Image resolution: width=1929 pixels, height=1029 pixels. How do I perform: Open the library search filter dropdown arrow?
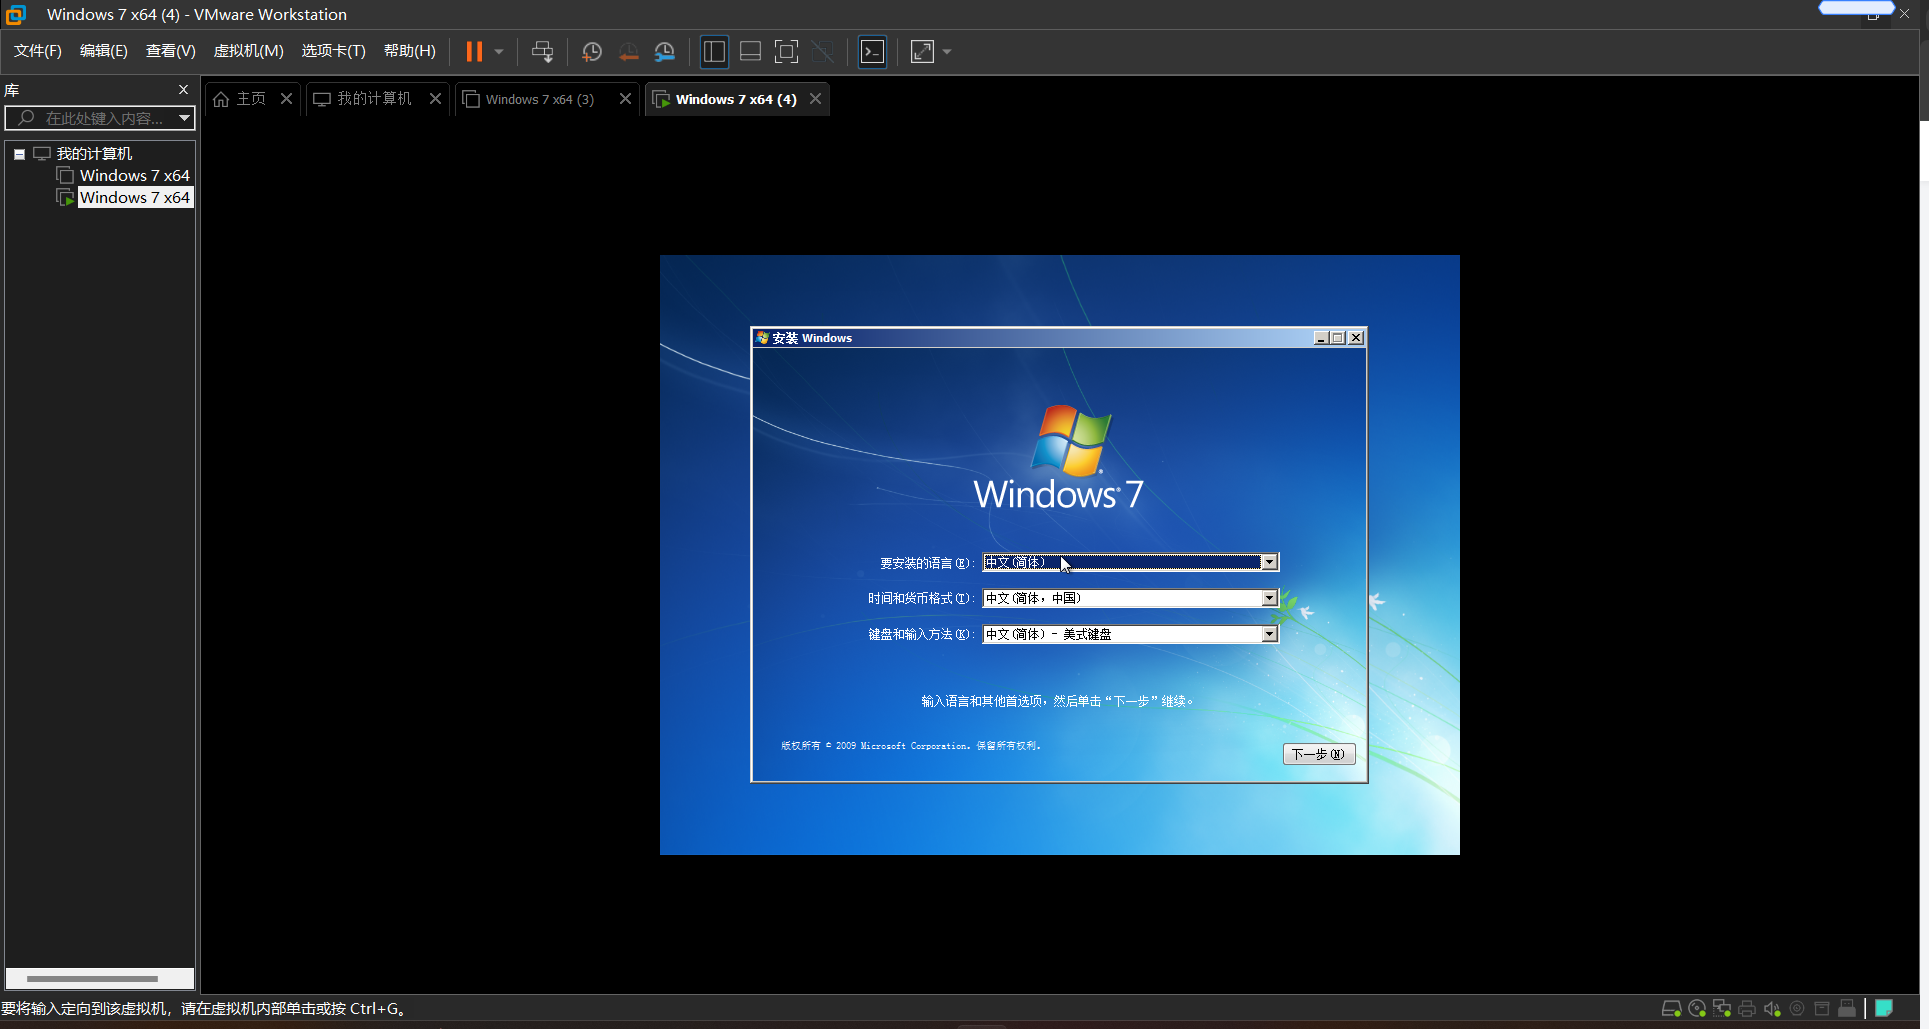coord(184,118)
